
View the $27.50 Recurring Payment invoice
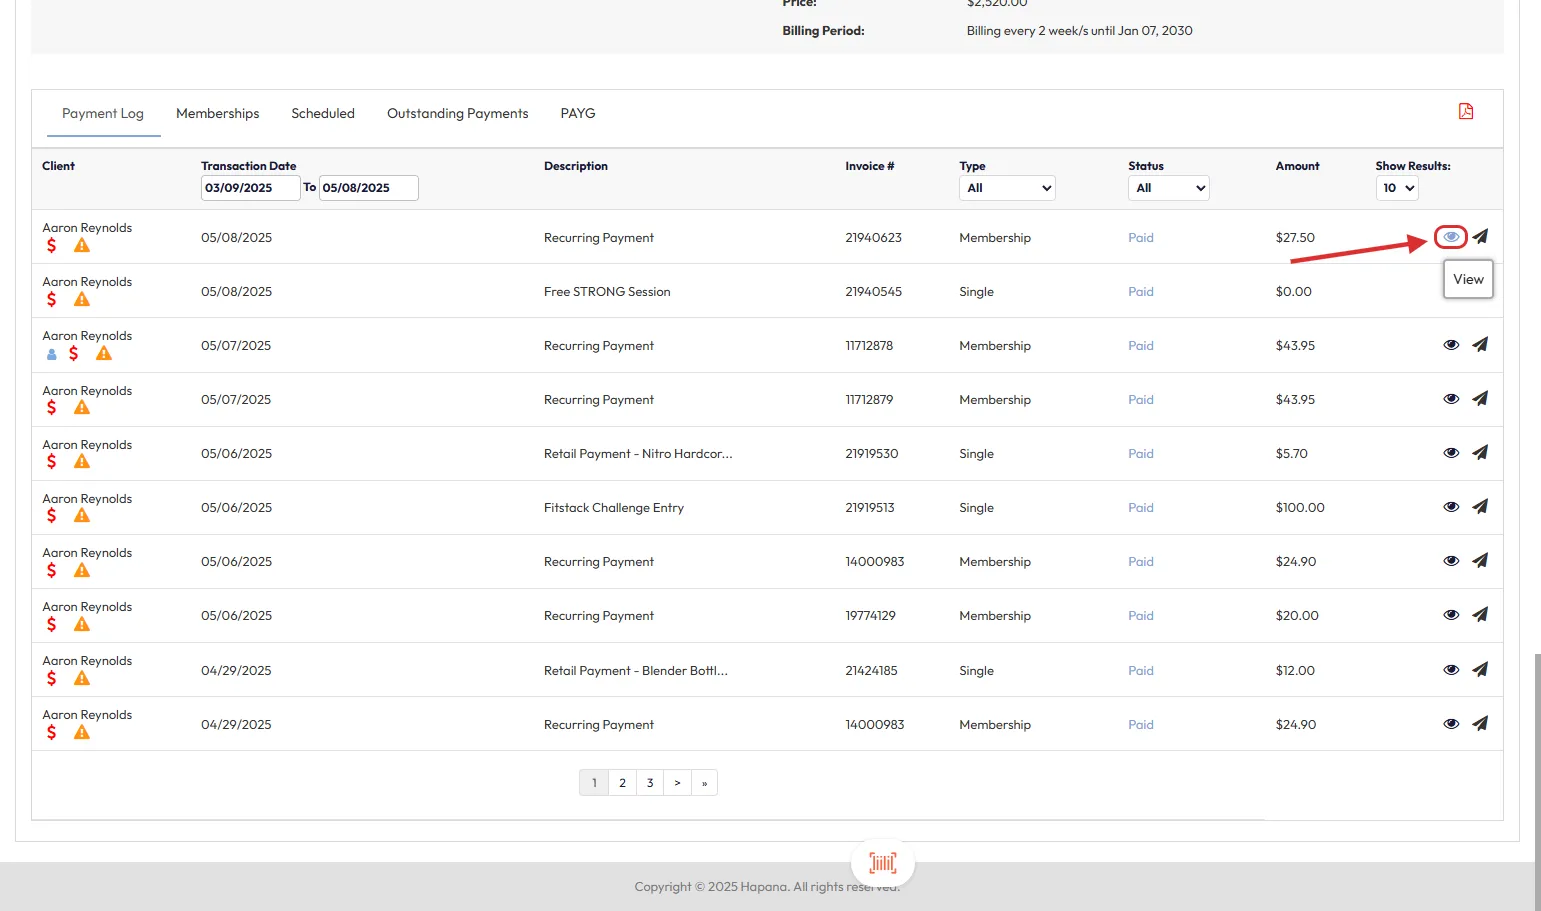point(1450,237)
